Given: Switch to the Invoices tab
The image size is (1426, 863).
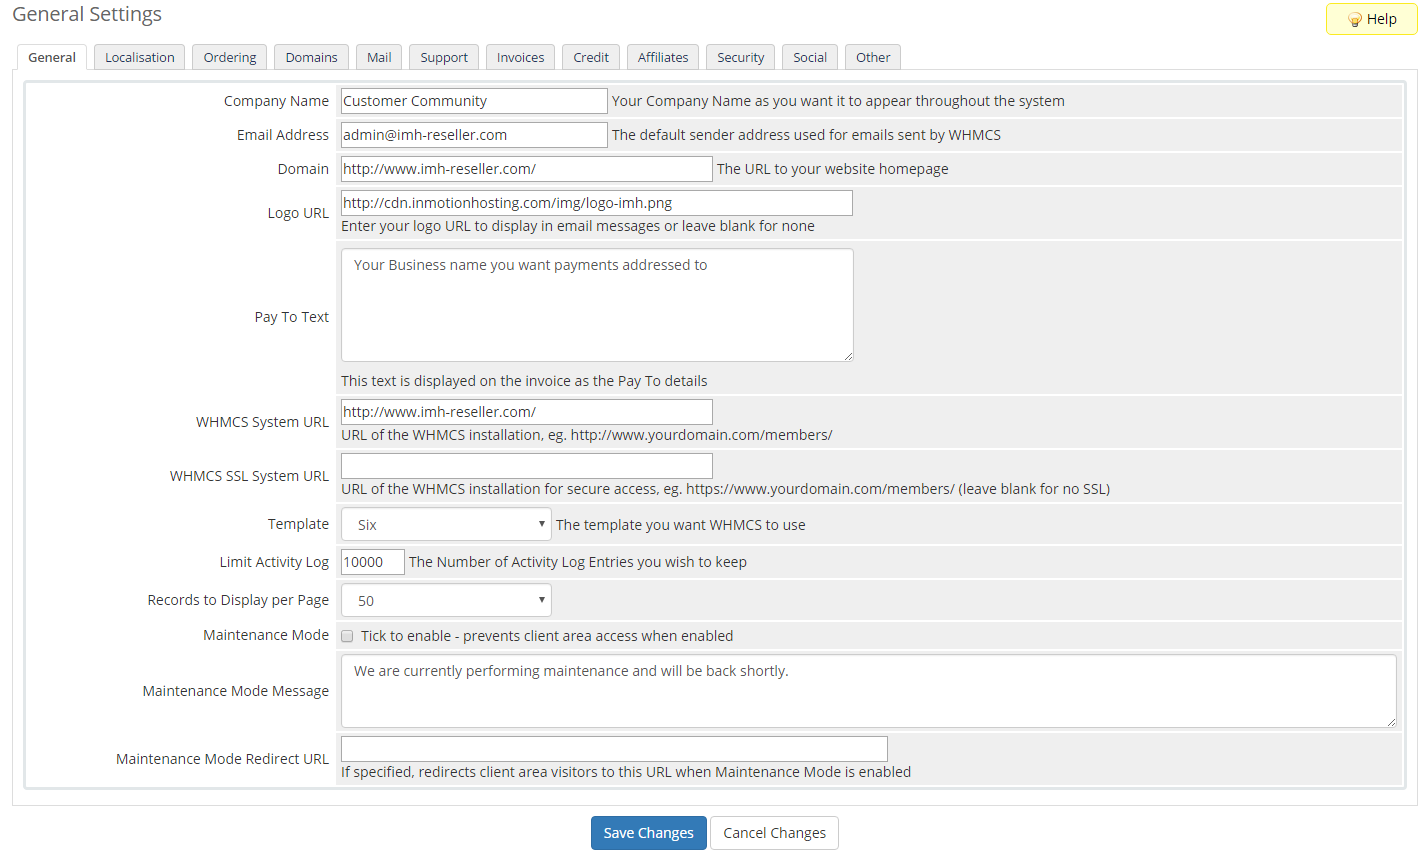Looking at the screenshot, I should pos(520,57).
